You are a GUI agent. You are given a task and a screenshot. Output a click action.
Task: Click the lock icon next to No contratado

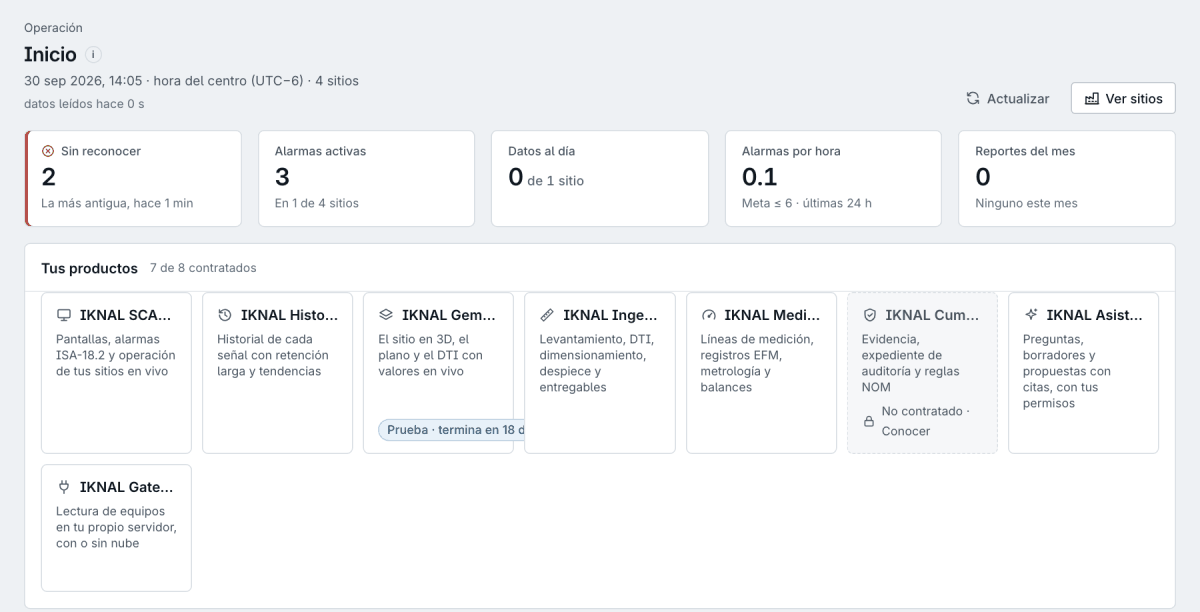coord(869,421)
